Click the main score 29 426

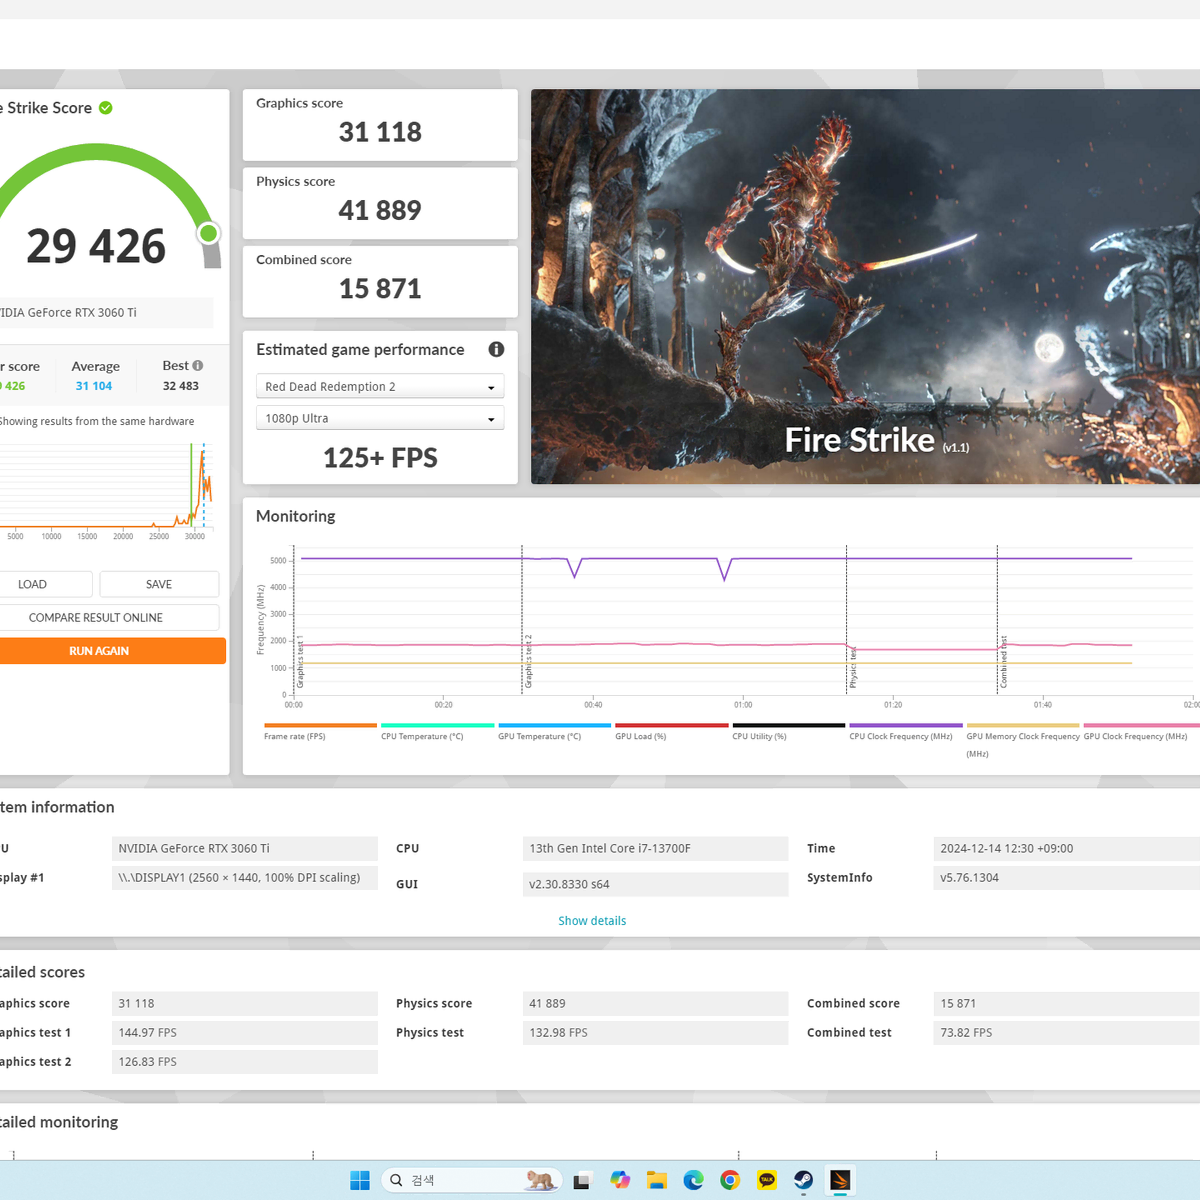point(96,246)
